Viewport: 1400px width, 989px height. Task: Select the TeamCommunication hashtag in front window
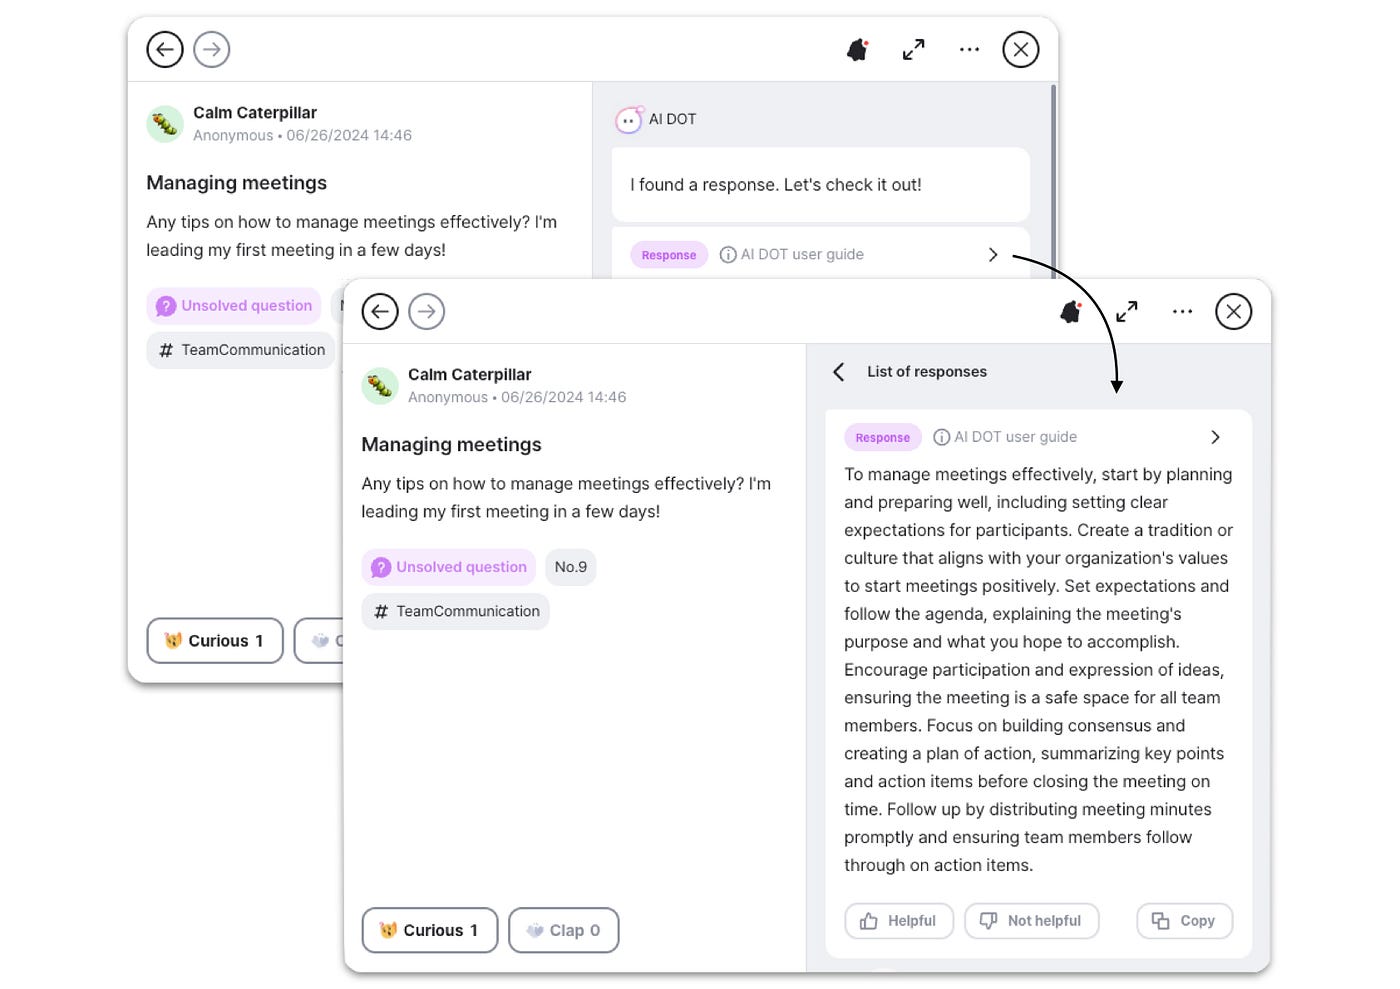point(456,612)
